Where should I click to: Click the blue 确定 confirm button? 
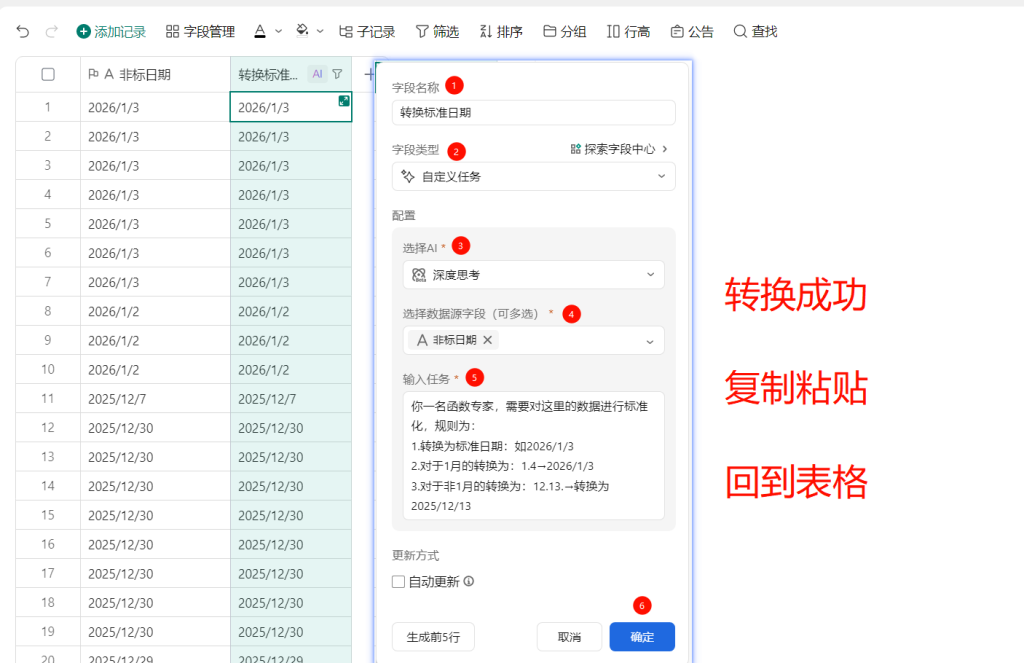coord(642,637)
